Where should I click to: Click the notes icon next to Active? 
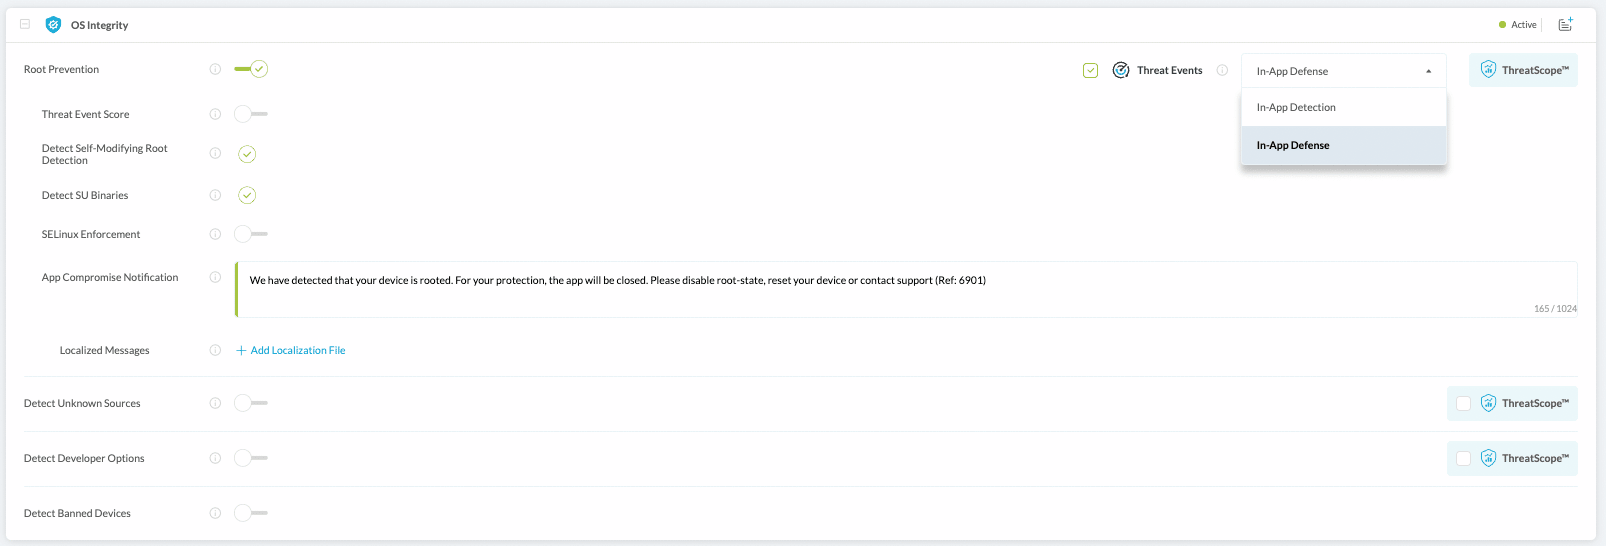1565,25
